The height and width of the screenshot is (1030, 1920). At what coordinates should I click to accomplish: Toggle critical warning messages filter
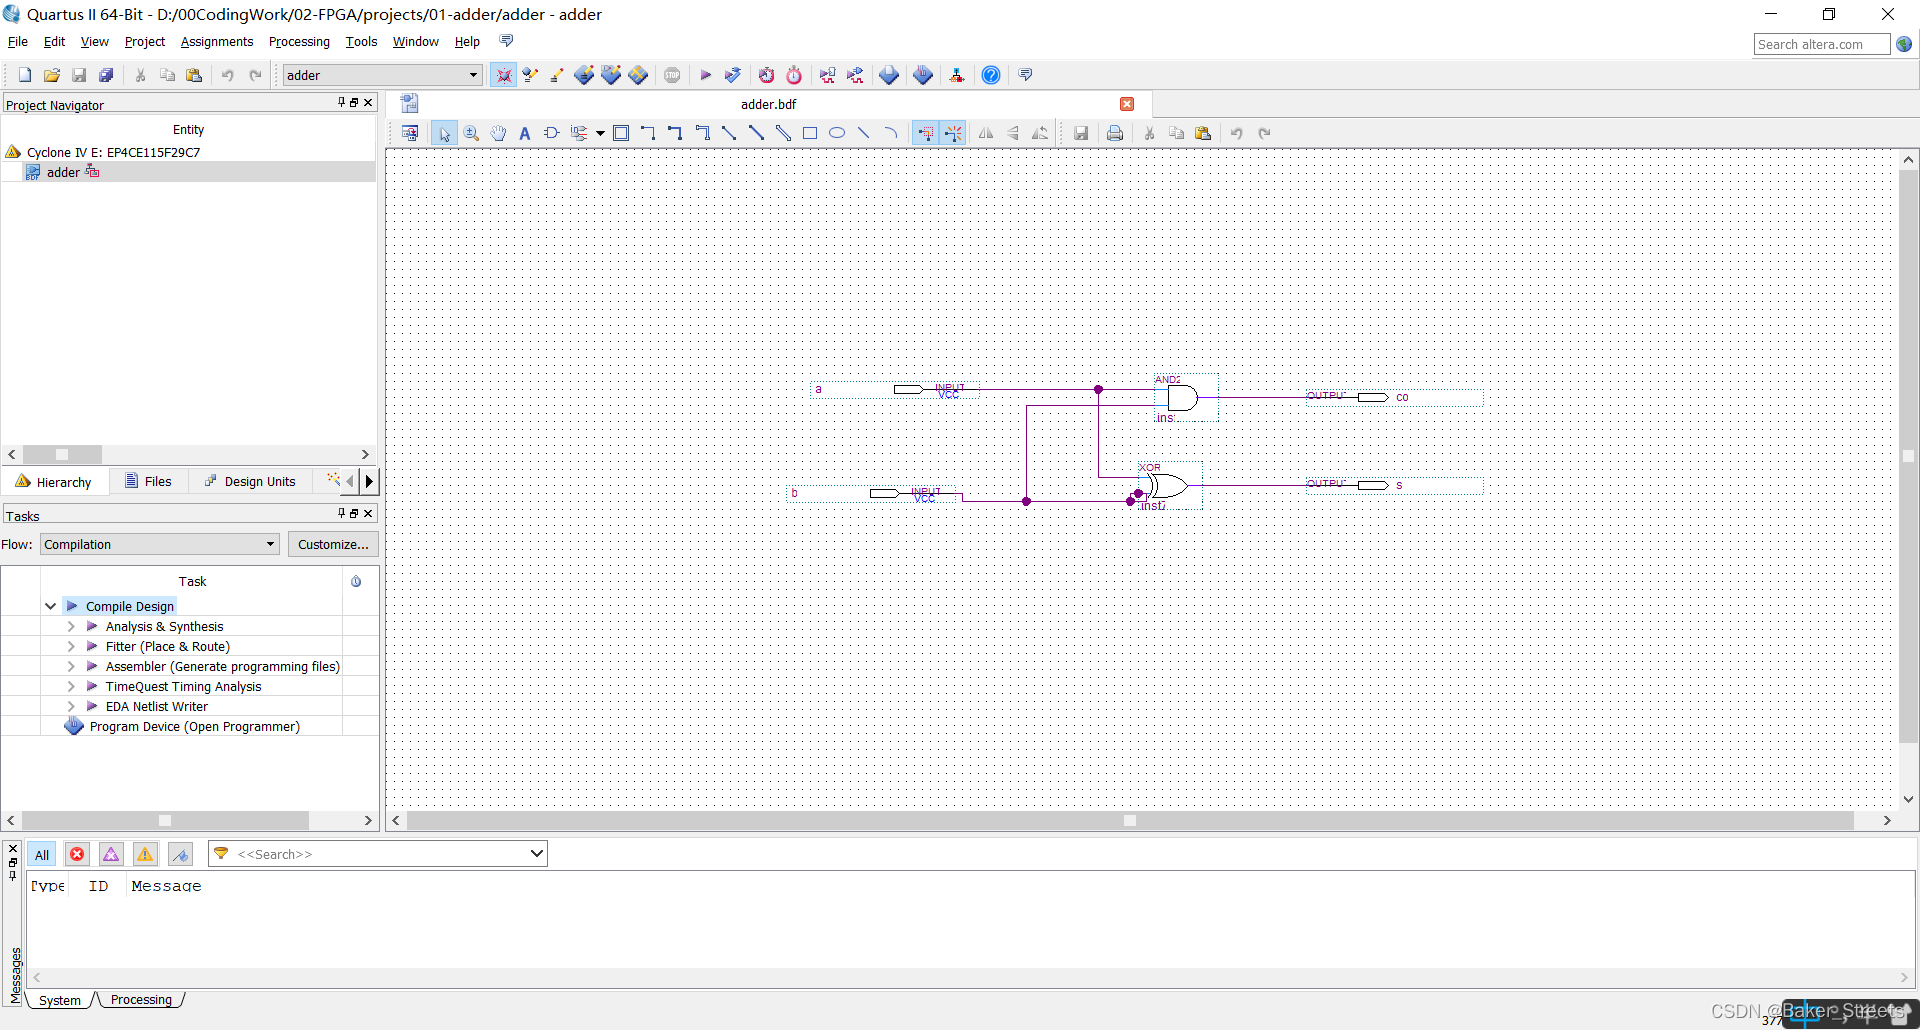[x=111, y=854]
